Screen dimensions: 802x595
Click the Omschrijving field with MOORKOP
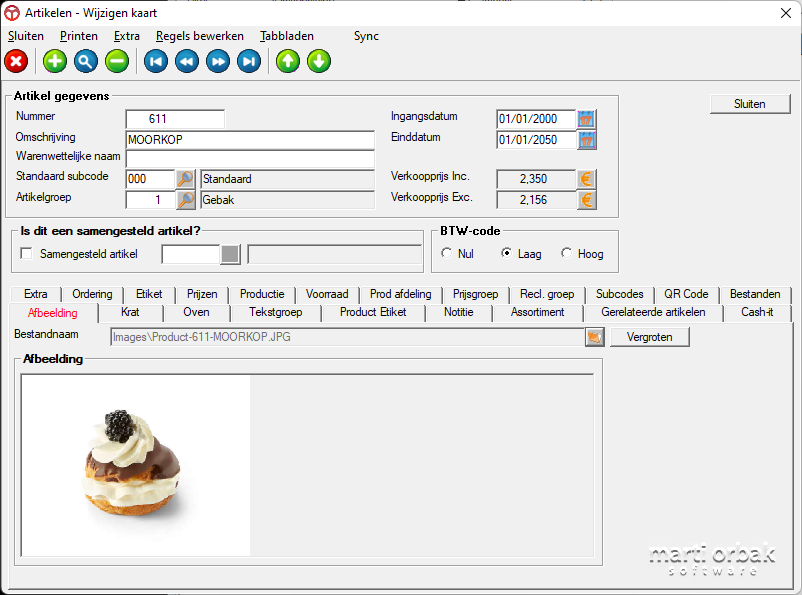click(250, 140)
